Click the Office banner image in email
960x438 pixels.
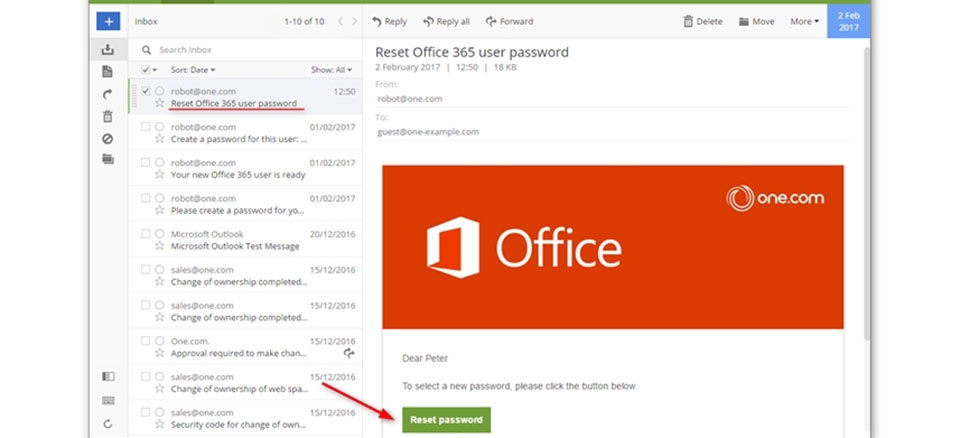613,247
